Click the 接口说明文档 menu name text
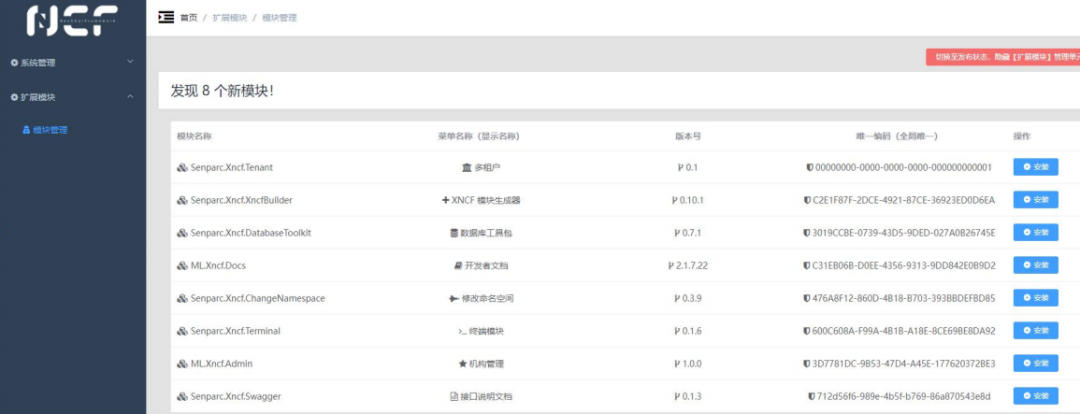The height and width of the screenshot is (414, 1080). [x=486, y=397]
